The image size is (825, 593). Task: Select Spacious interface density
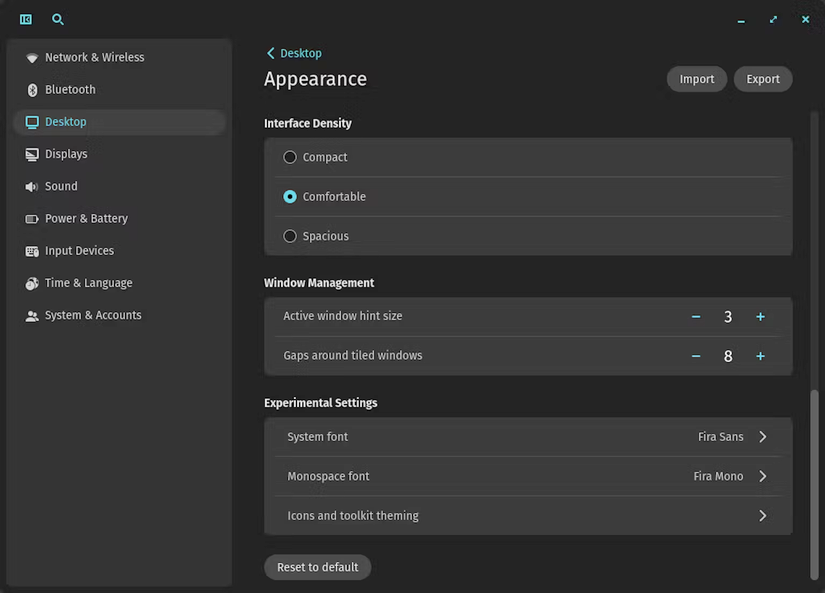(289, 235)
